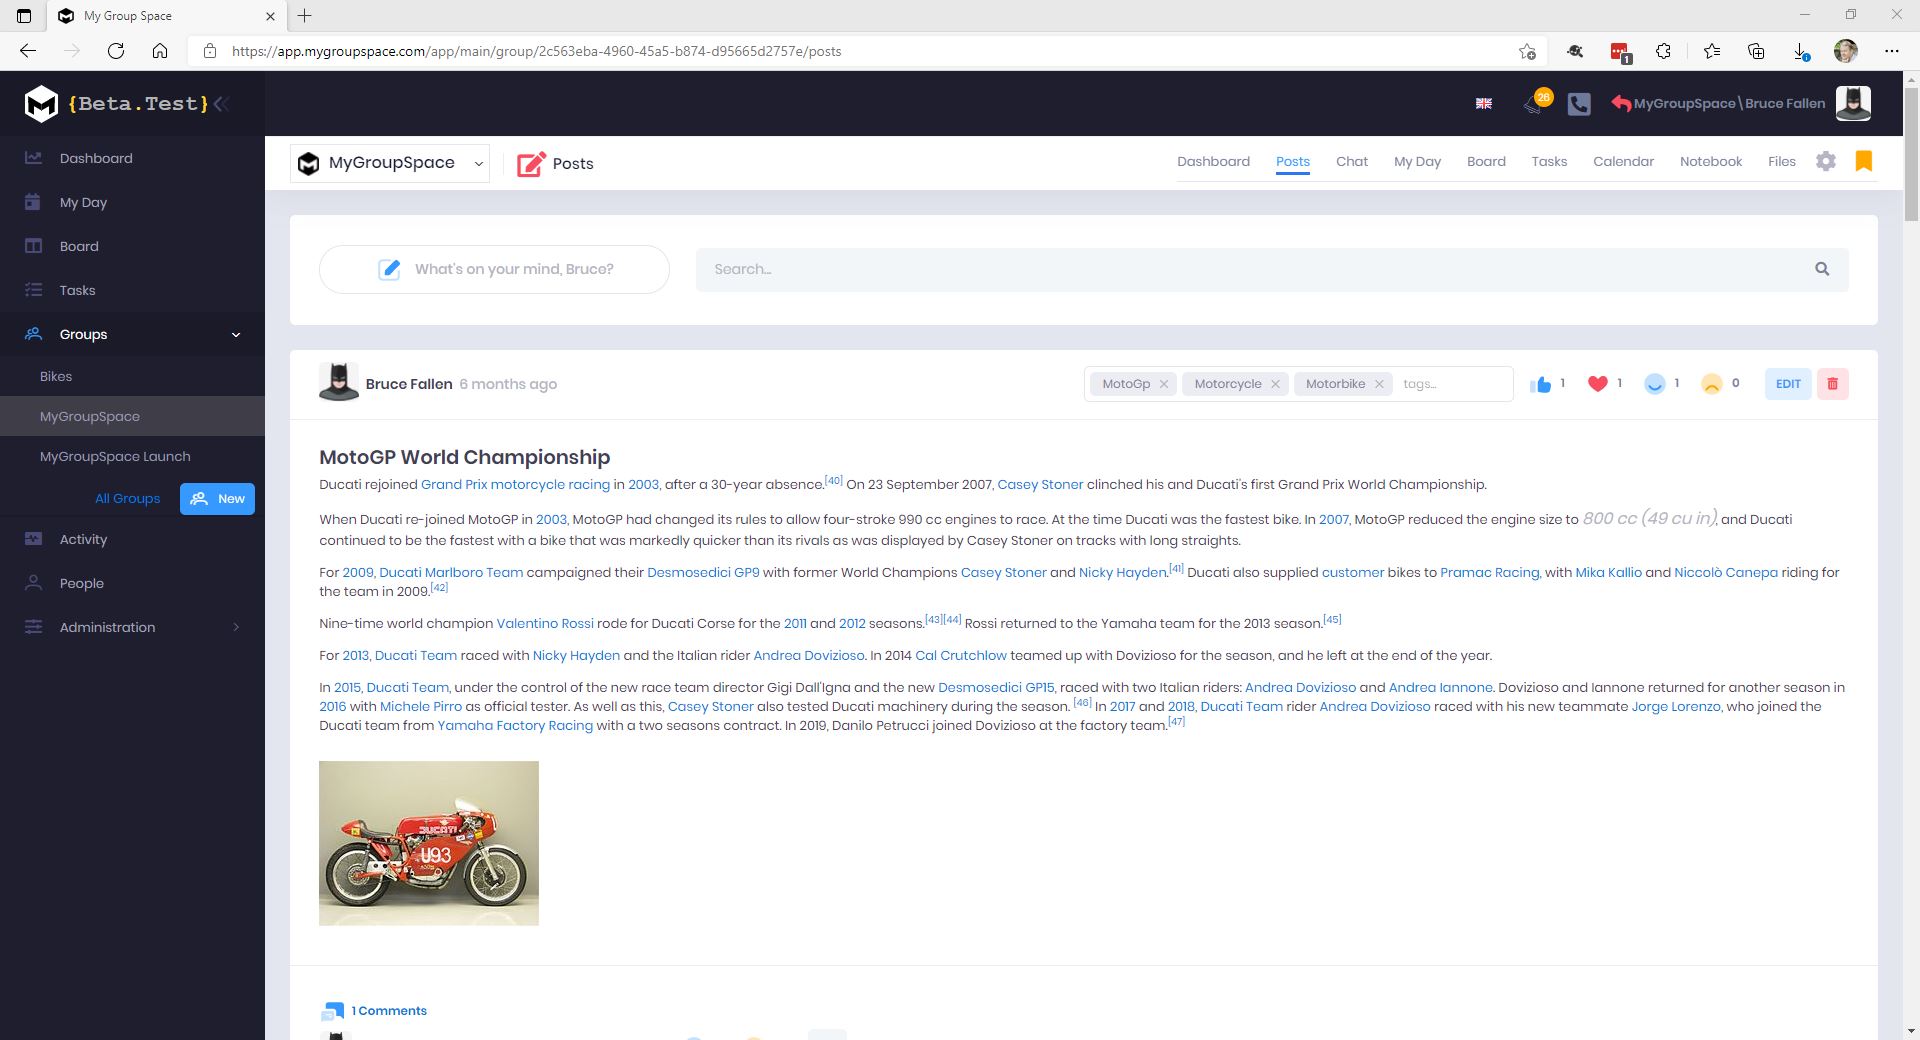Open People from the left sidebar
The height and width of the screenshot is (1040, 1920).
(132, 583)
